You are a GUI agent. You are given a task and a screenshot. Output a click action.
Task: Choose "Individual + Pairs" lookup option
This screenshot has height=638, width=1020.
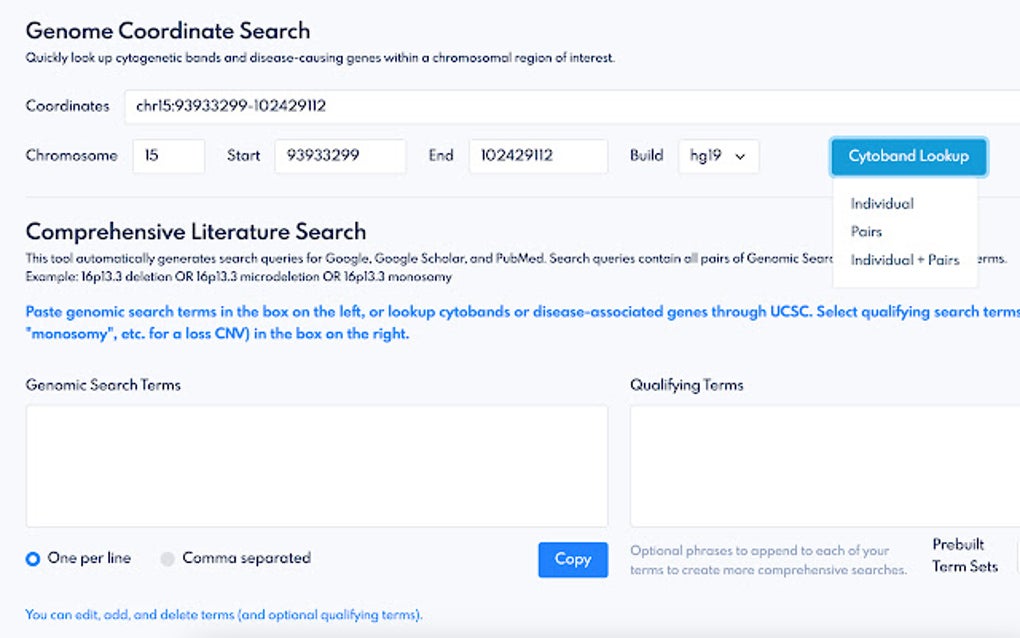(x=903, y=259)
